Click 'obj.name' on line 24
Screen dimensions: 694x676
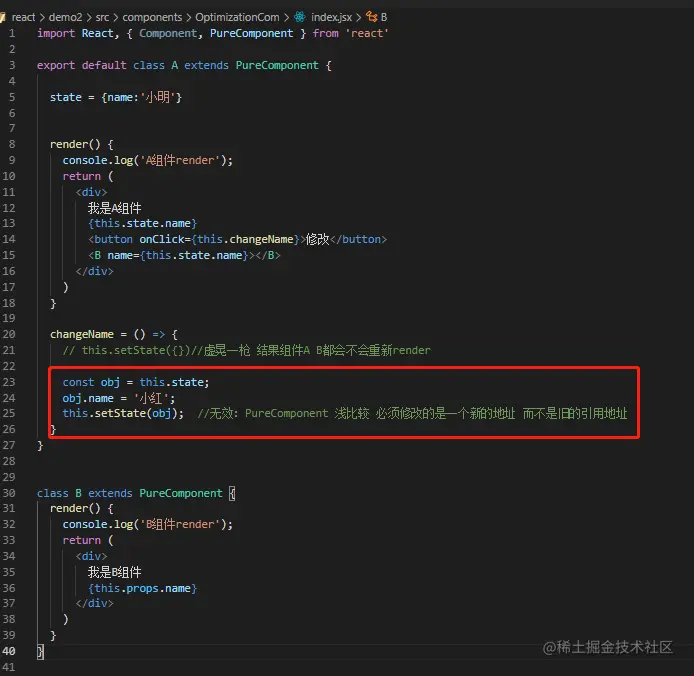tap(88, 398)
